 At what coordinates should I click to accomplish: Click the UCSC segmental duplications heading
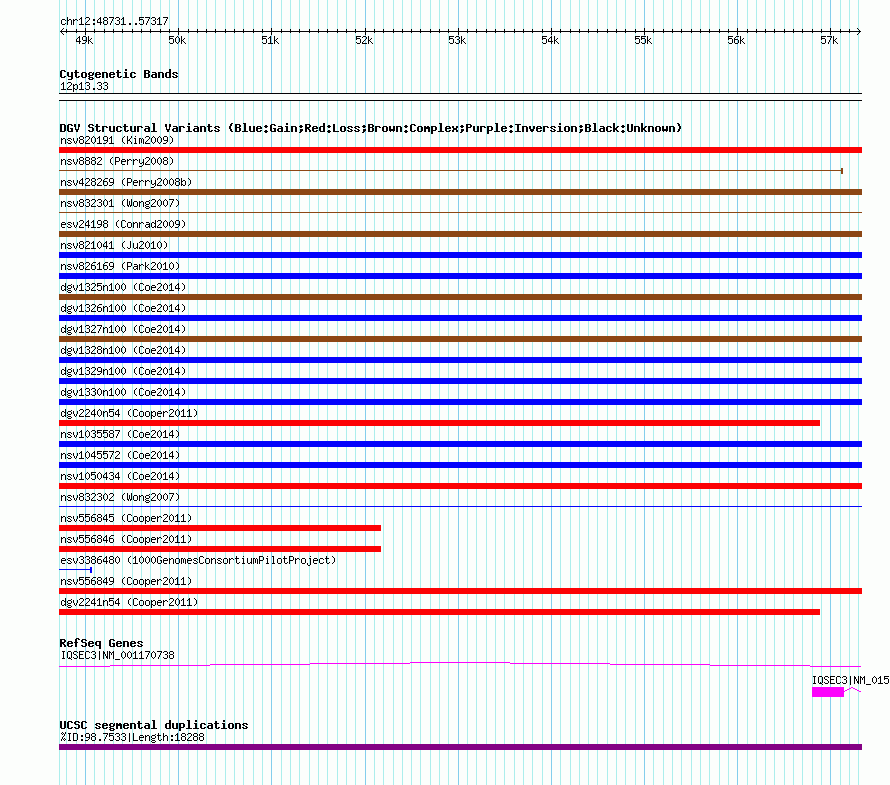(x=154, y=725)
